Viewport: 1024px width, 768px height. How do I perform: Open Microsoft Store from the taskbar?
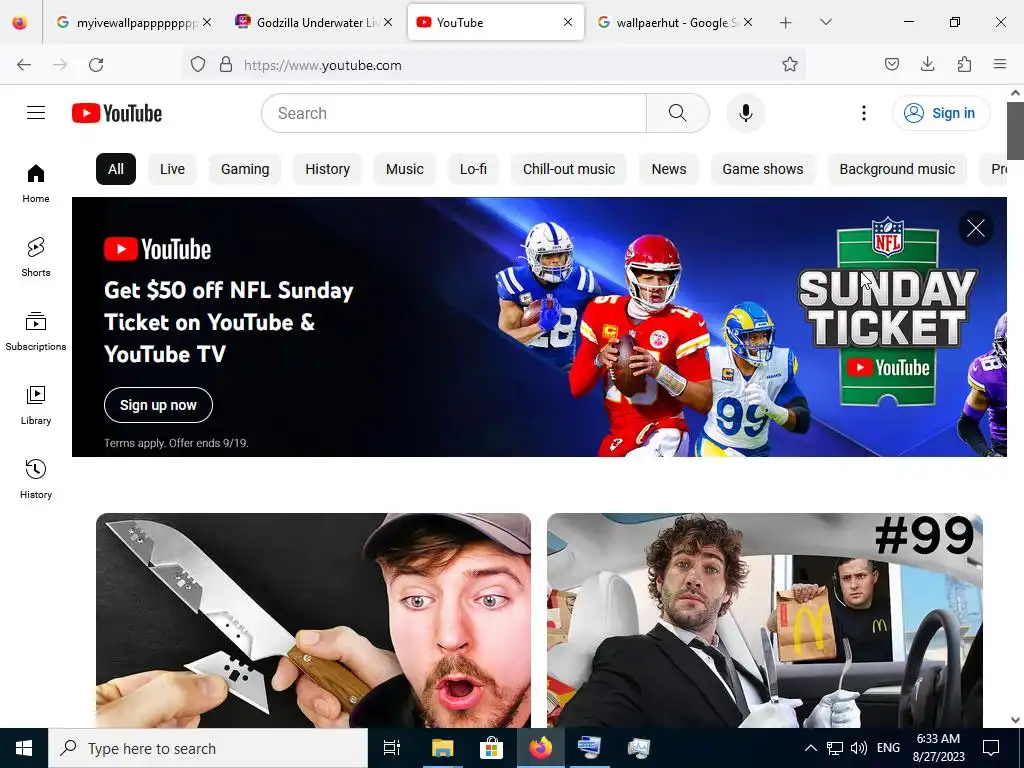click(x=491, y=748)
